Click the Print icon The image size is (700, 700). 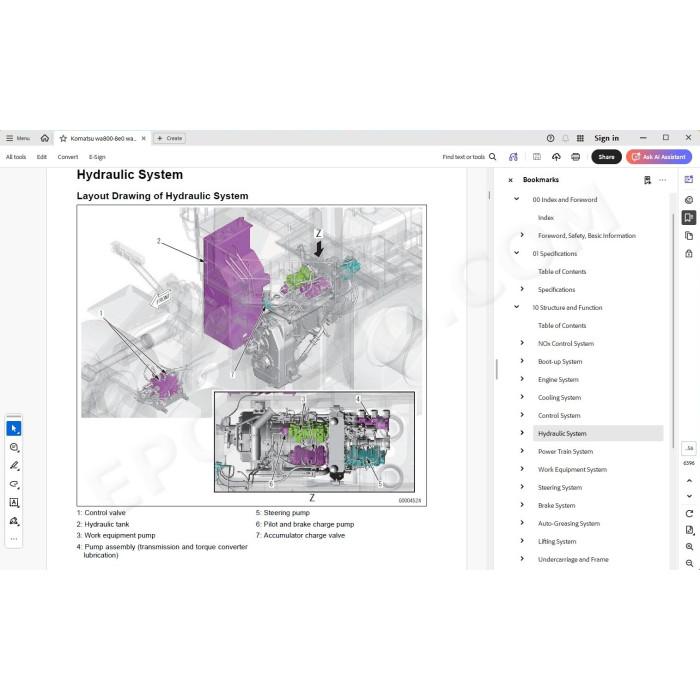(575, 157)
